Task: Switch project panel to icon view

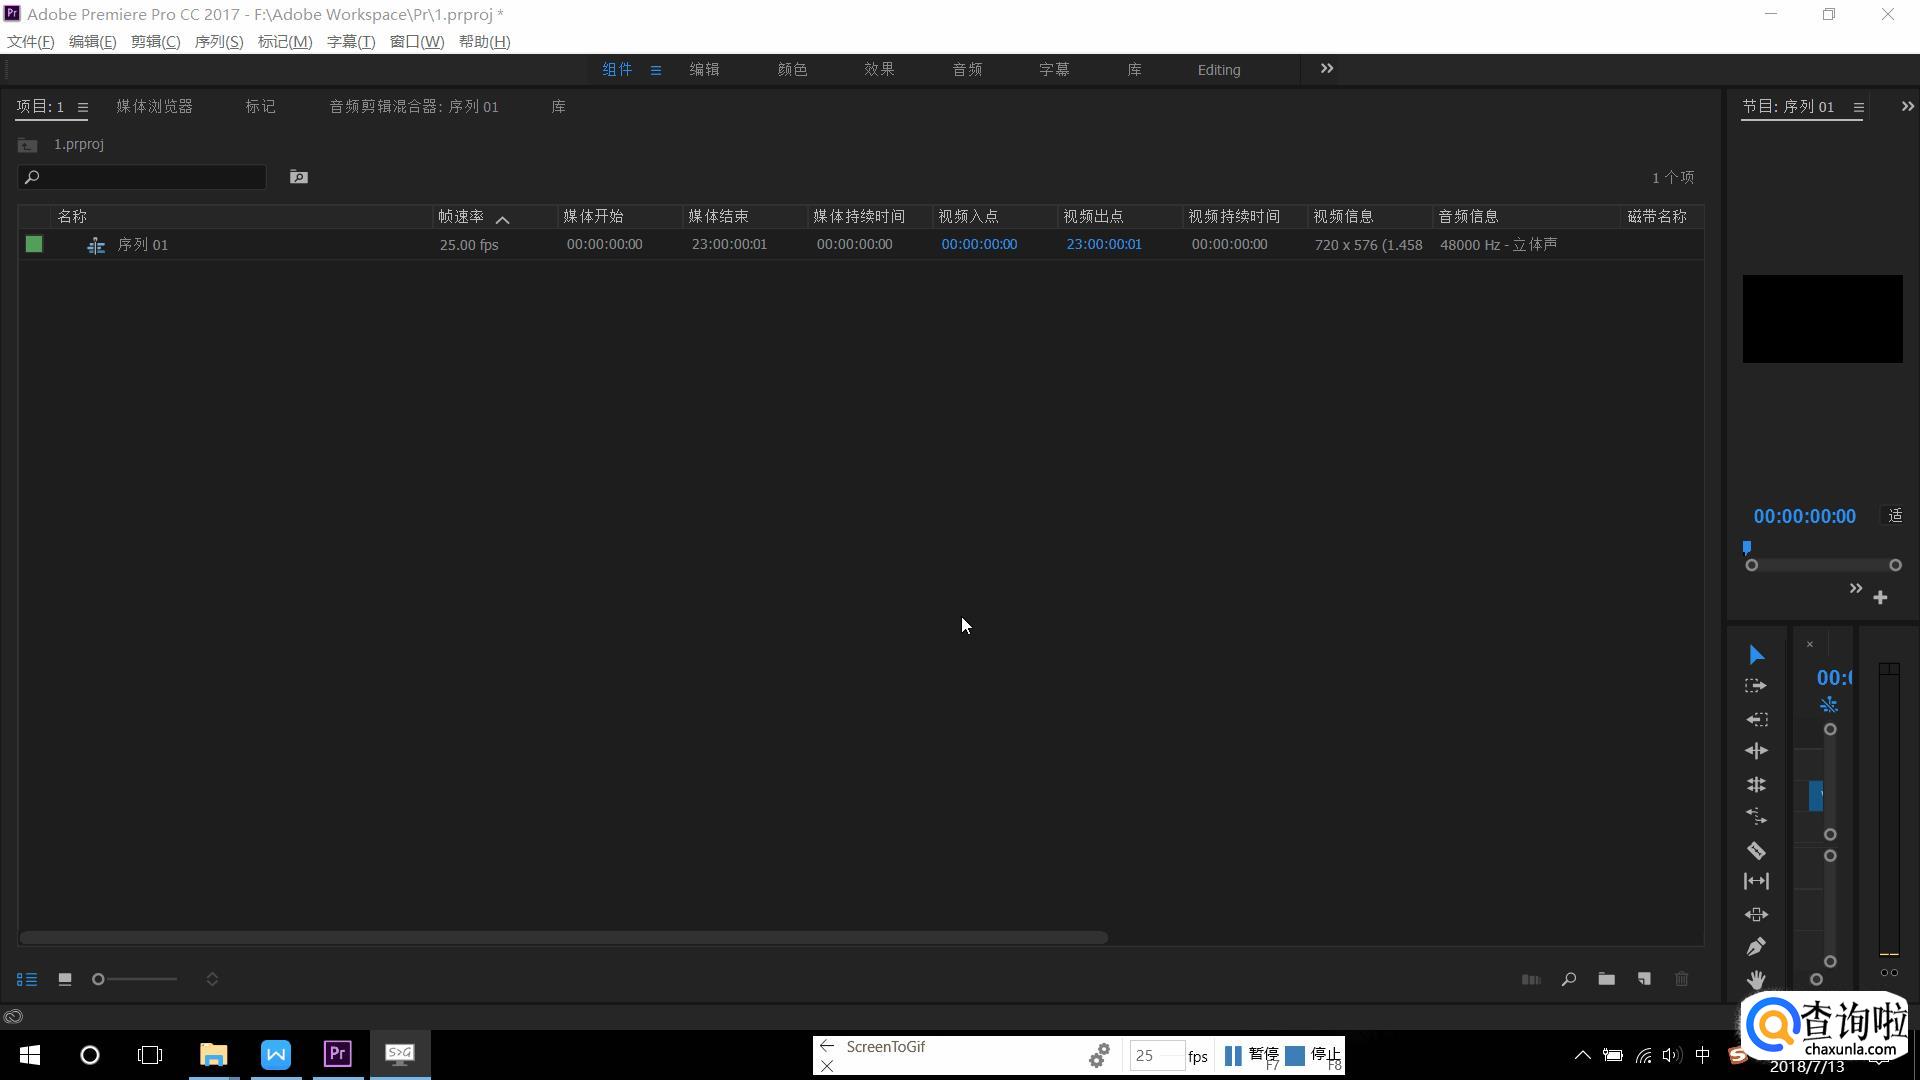Action: pos(65,979)
